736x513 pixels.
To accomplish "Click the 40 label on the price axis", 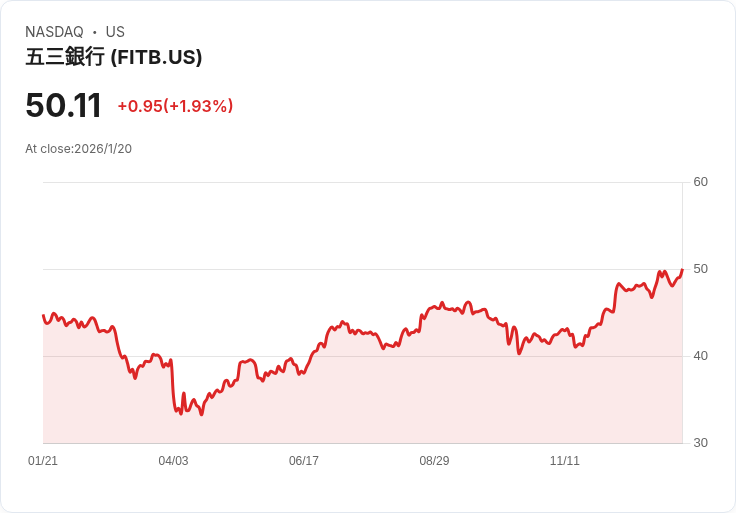I will coord(700,356).
